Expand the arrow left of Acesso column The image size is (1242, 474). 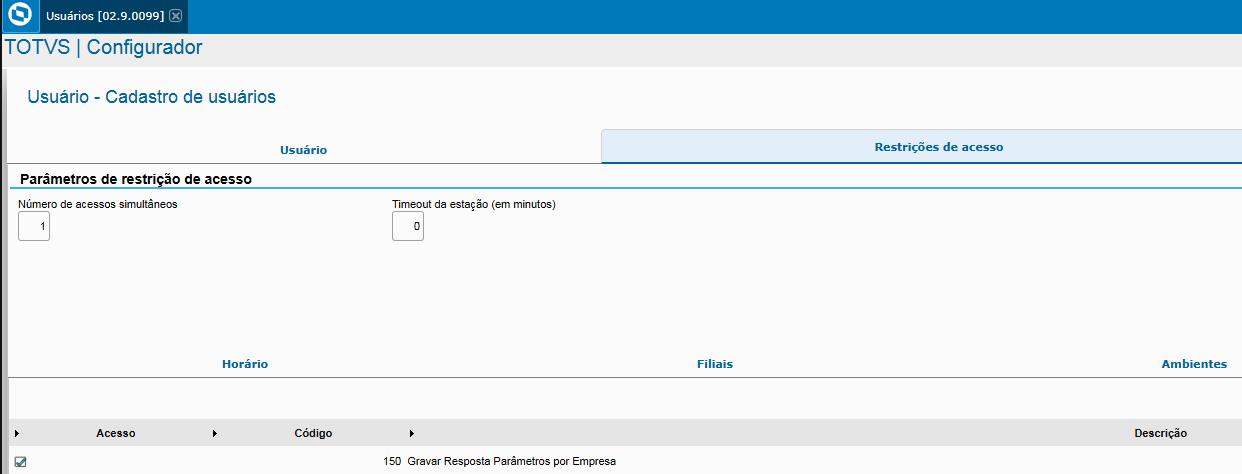pos(17,434)
